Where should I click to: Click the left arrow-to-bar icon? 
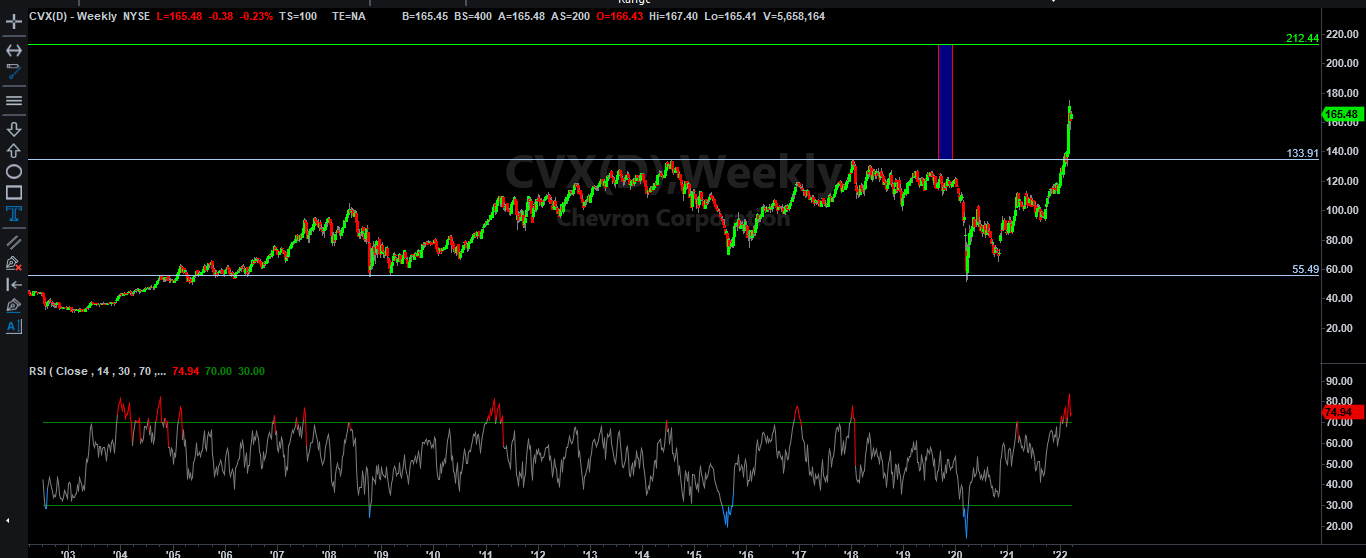(14, 284)
